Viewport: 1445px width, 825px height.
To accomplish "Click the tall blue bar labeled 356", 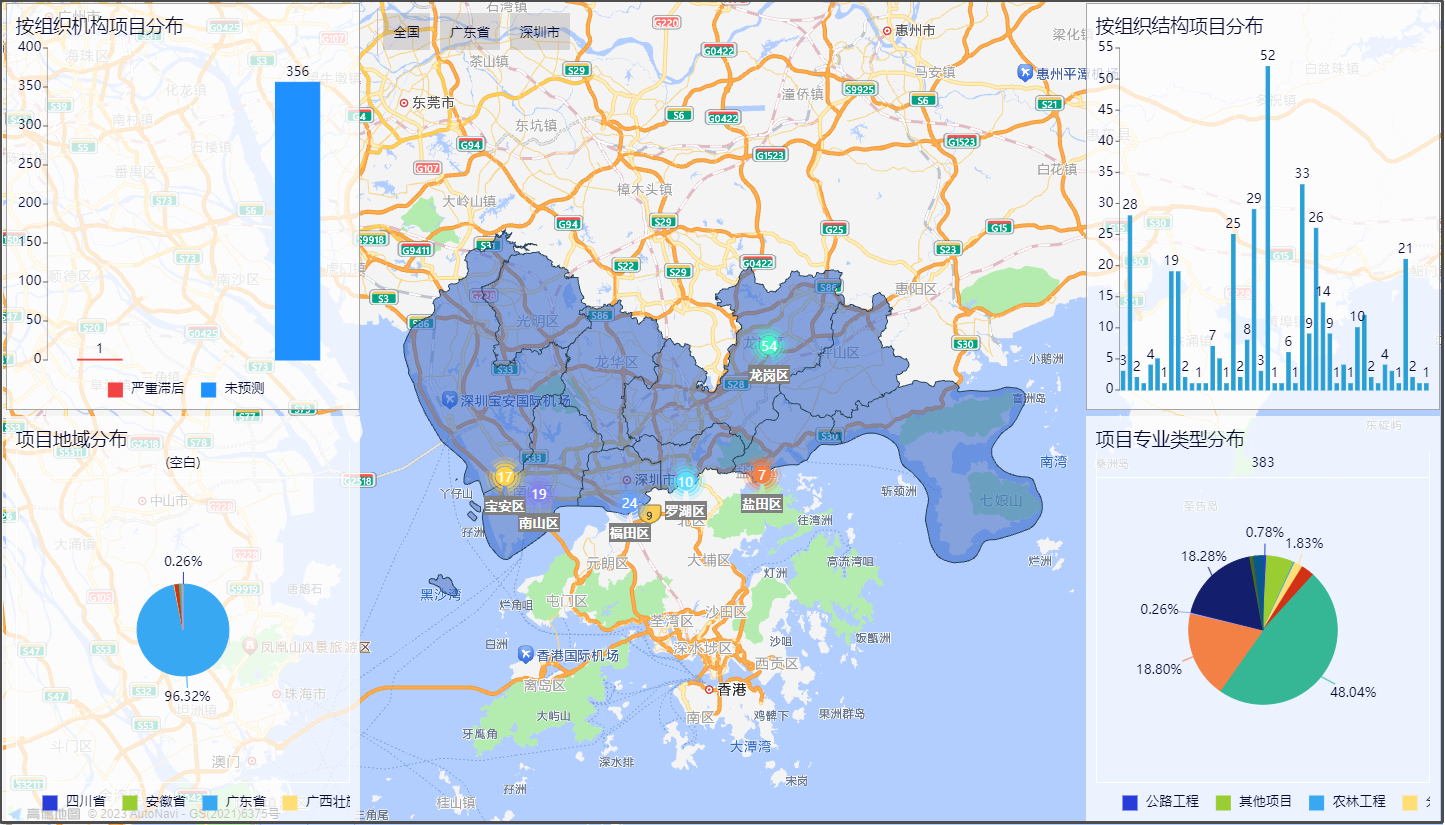I will click(x=297, y=220).
